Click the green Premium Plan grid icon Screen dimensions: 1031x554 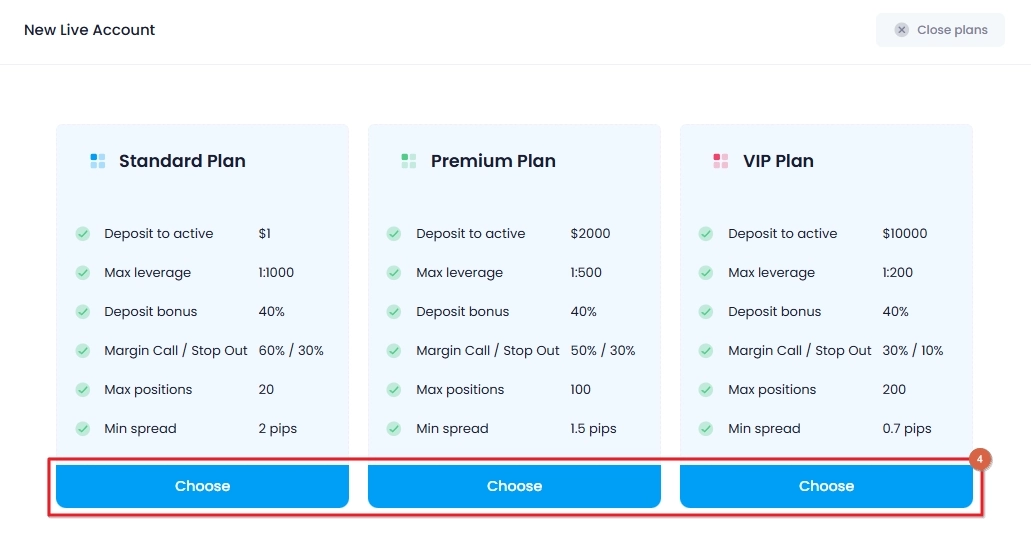click(x=409, y=161)
